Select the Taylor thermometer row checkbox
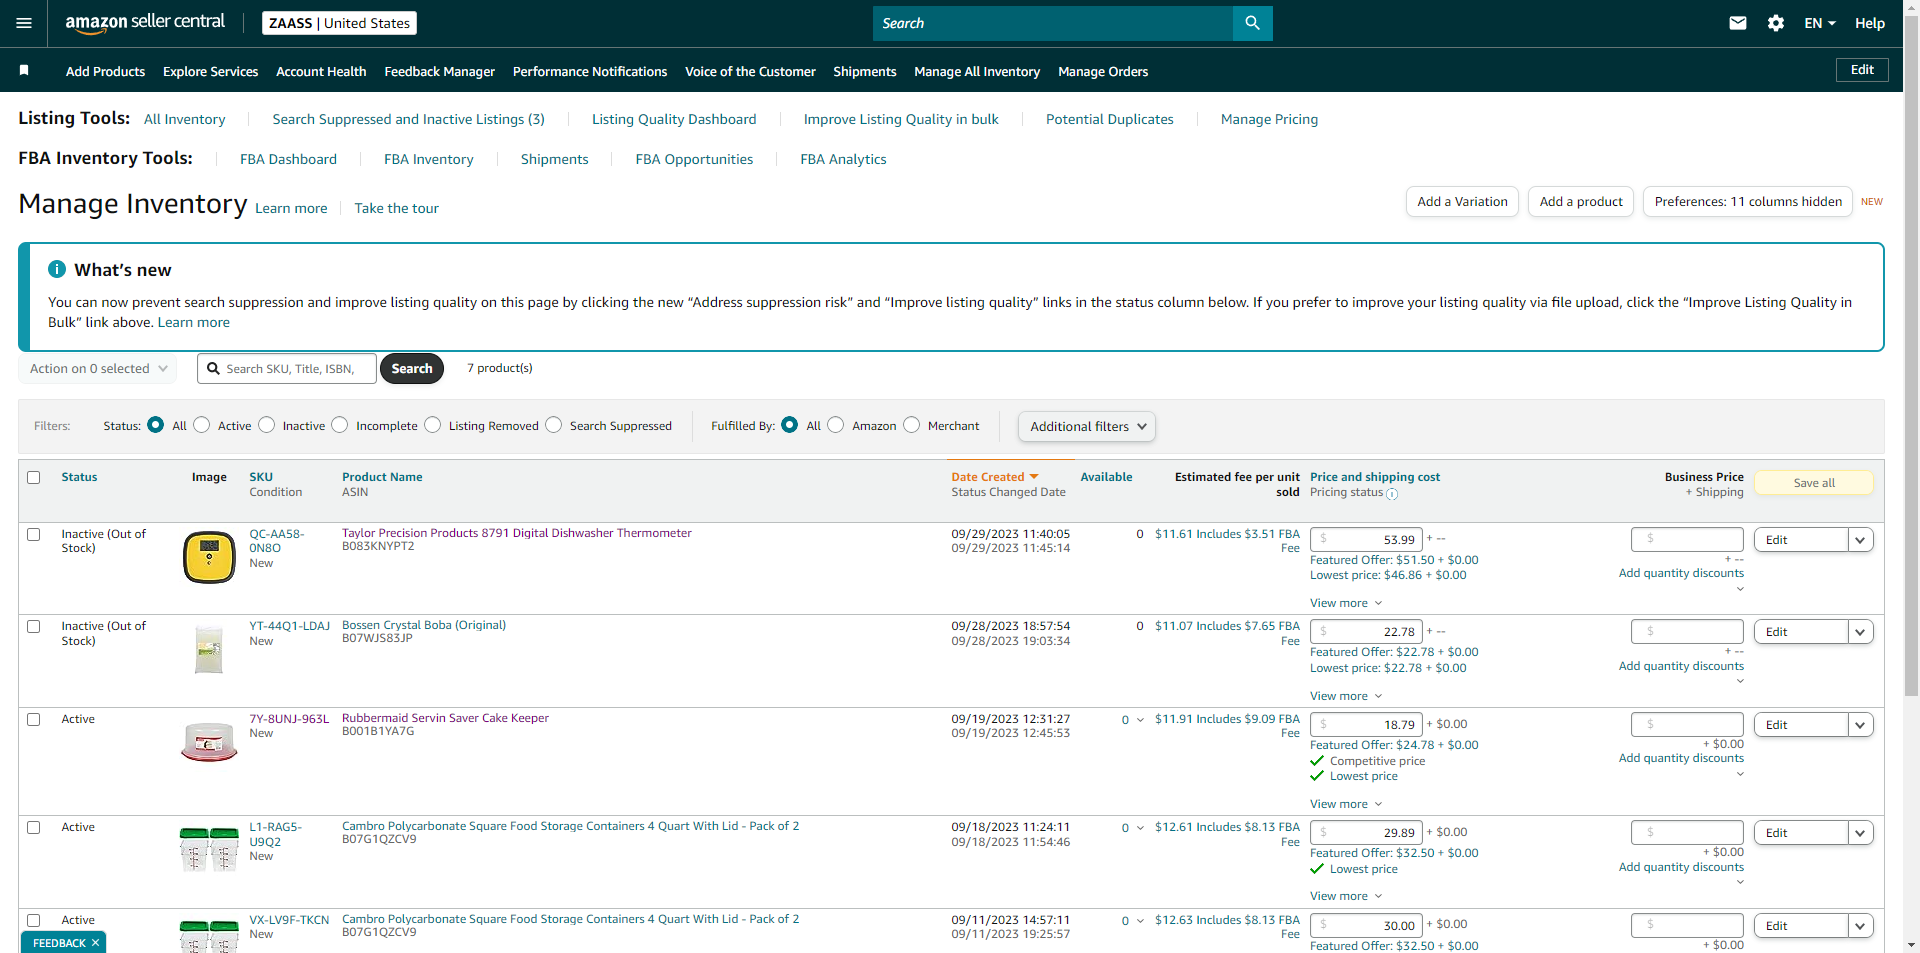Screen dimensions: 1920x953 pos(34,535)
